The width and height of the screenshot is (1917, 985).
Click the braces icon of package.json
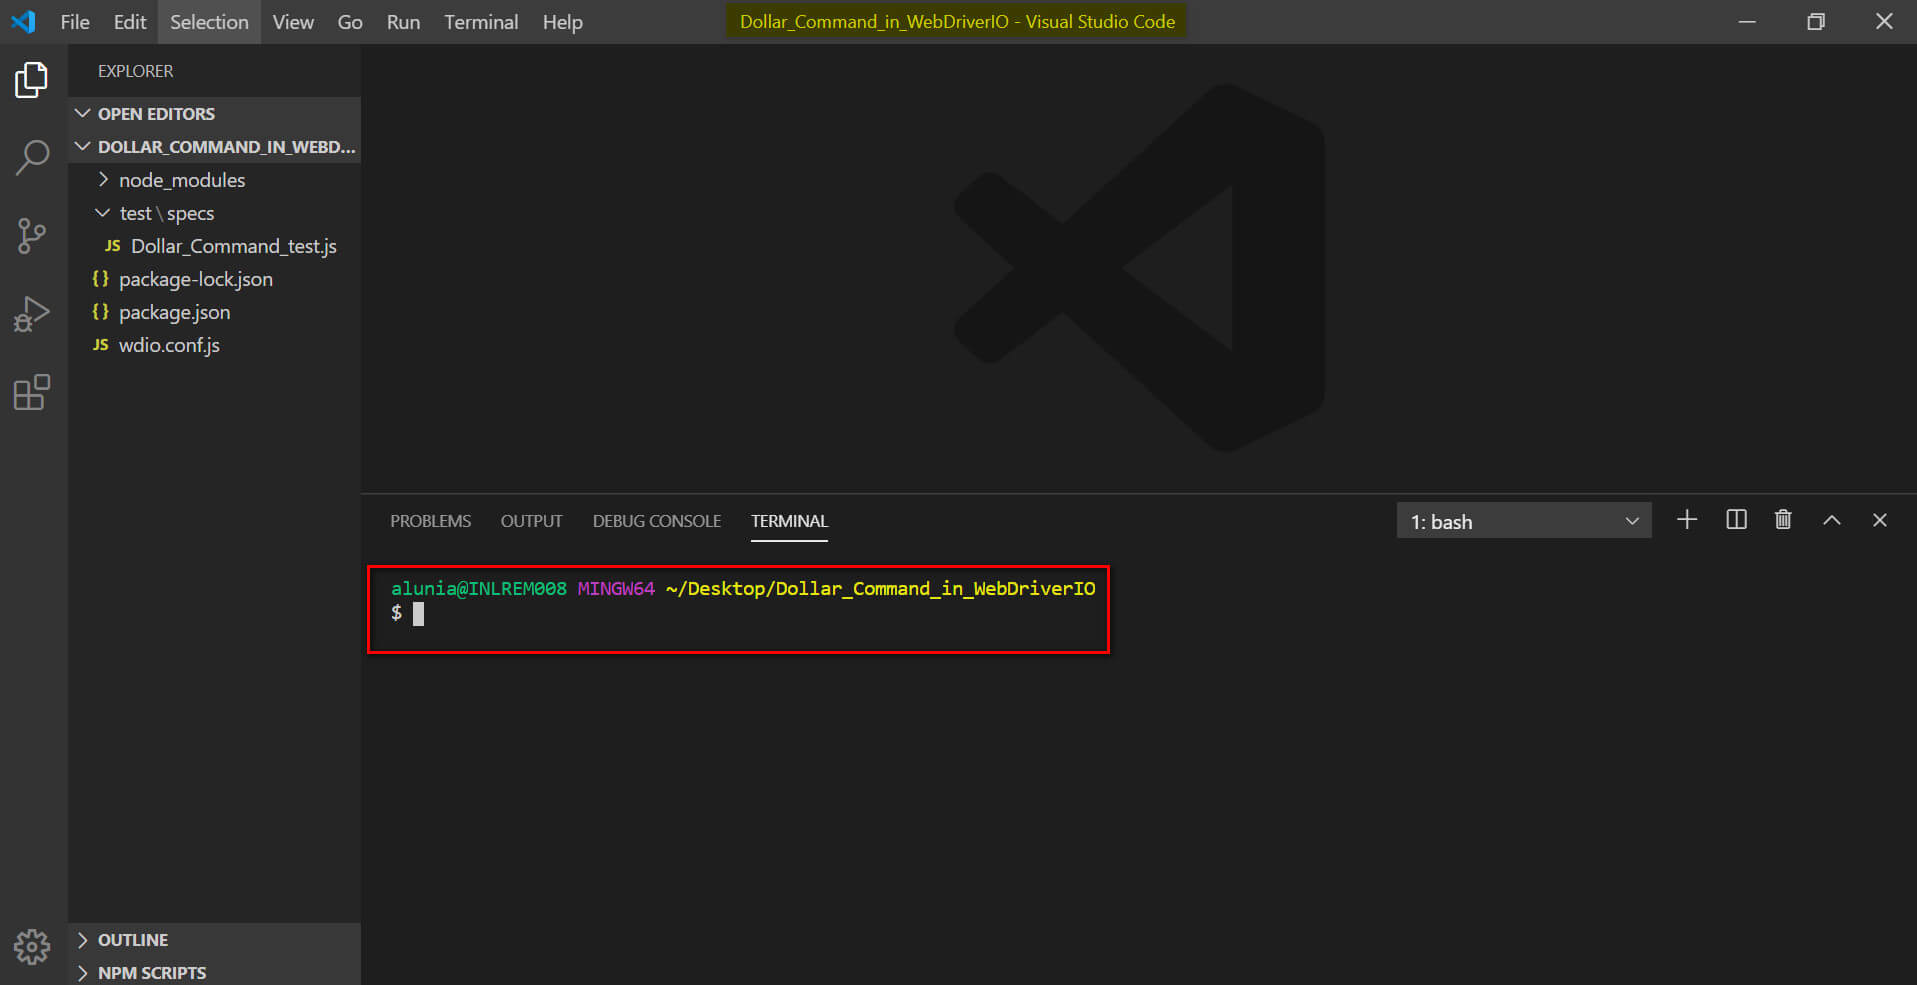[100, 312]
